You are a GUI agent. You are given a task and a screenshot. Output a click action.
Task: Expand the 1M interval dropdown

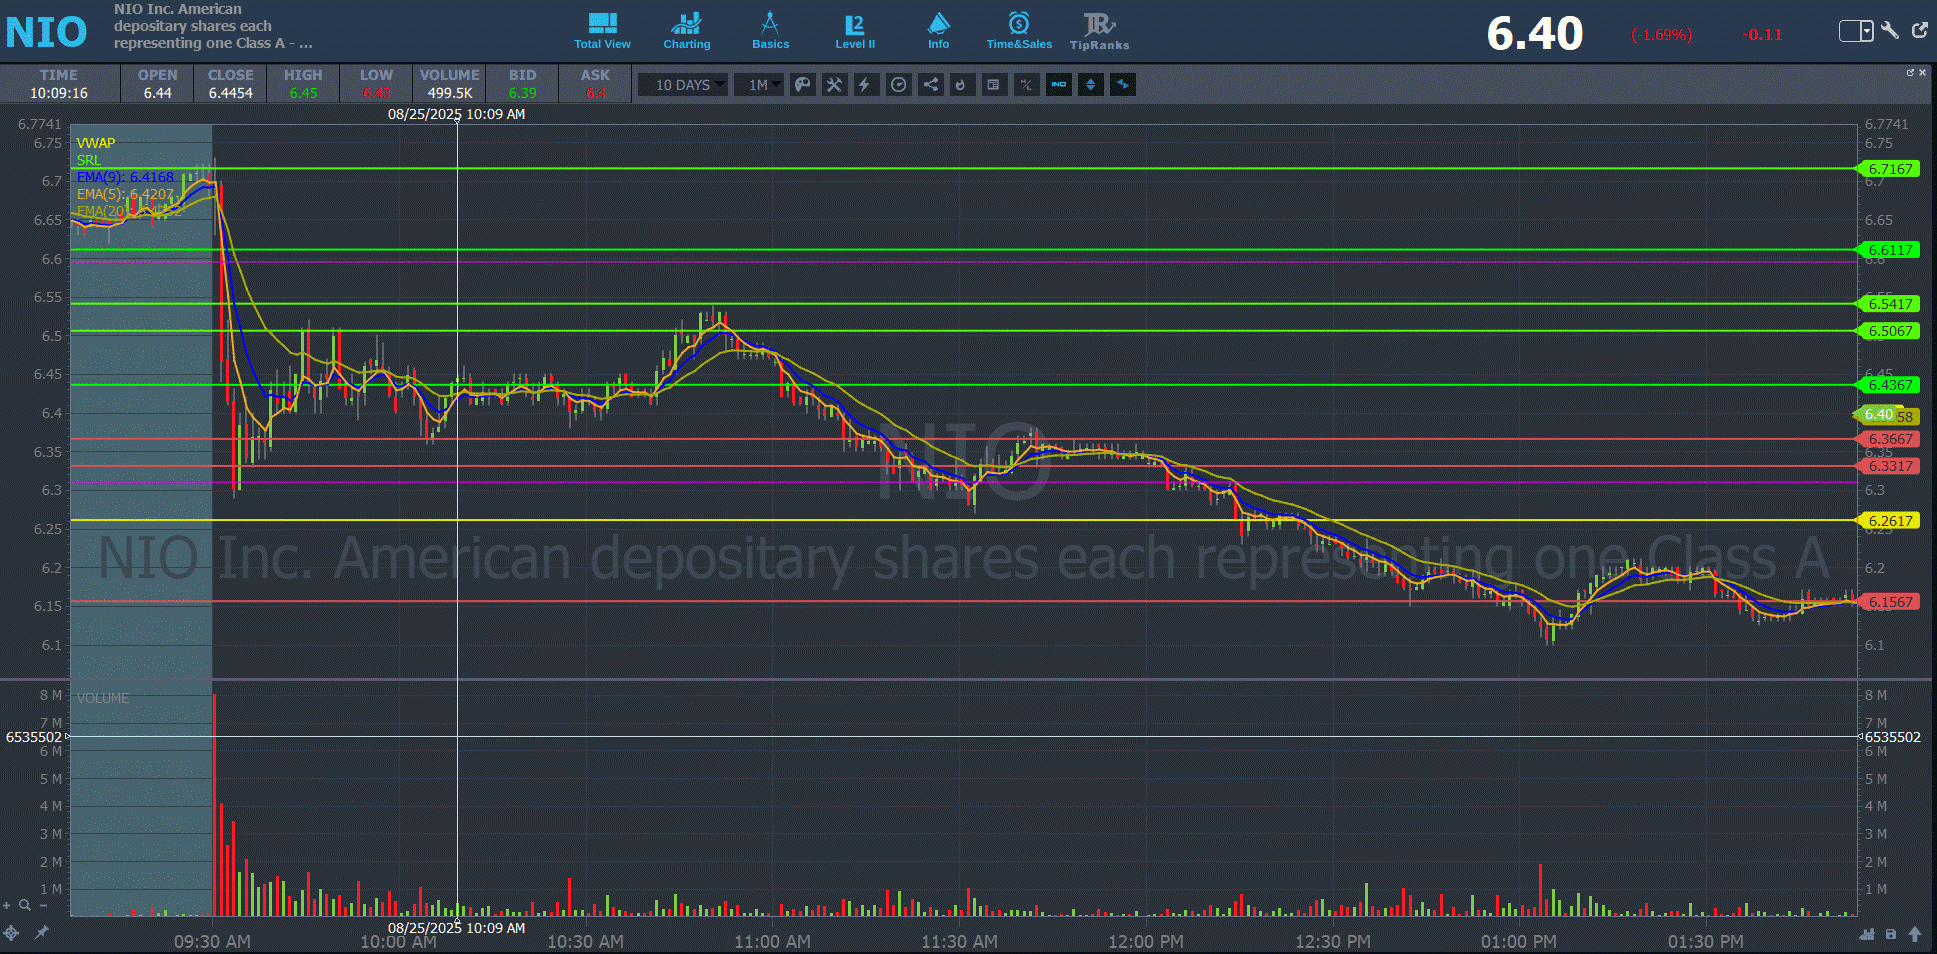click(759, 85)
